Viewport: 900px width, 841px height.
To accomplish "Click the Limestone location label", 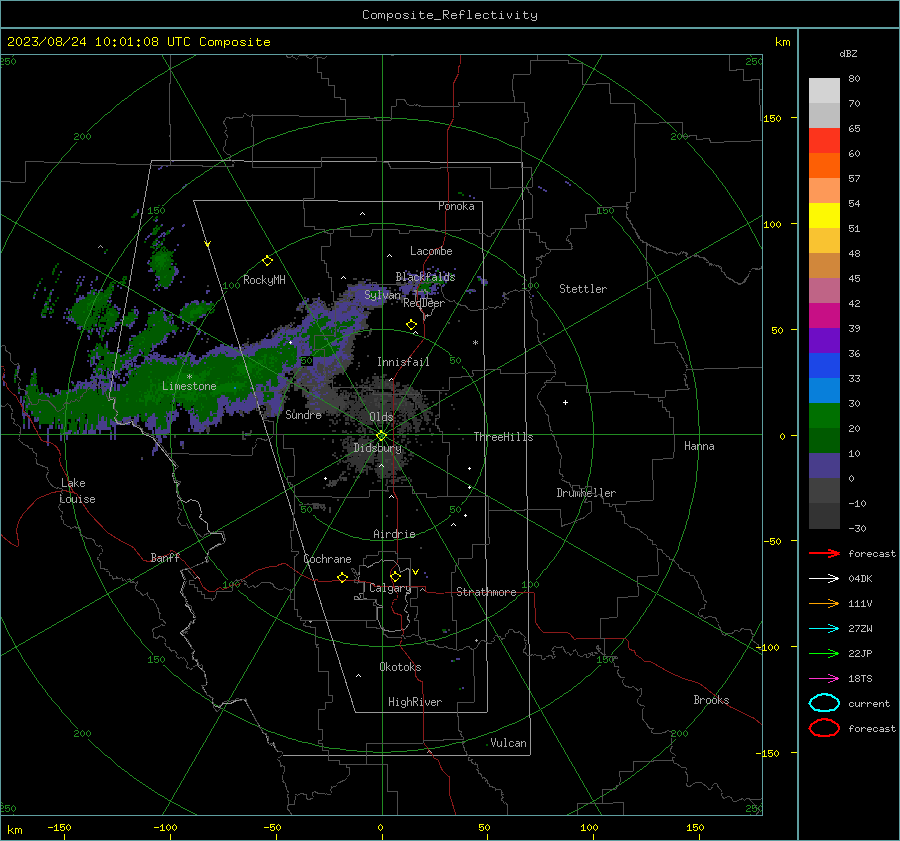I will pos(189,386).
